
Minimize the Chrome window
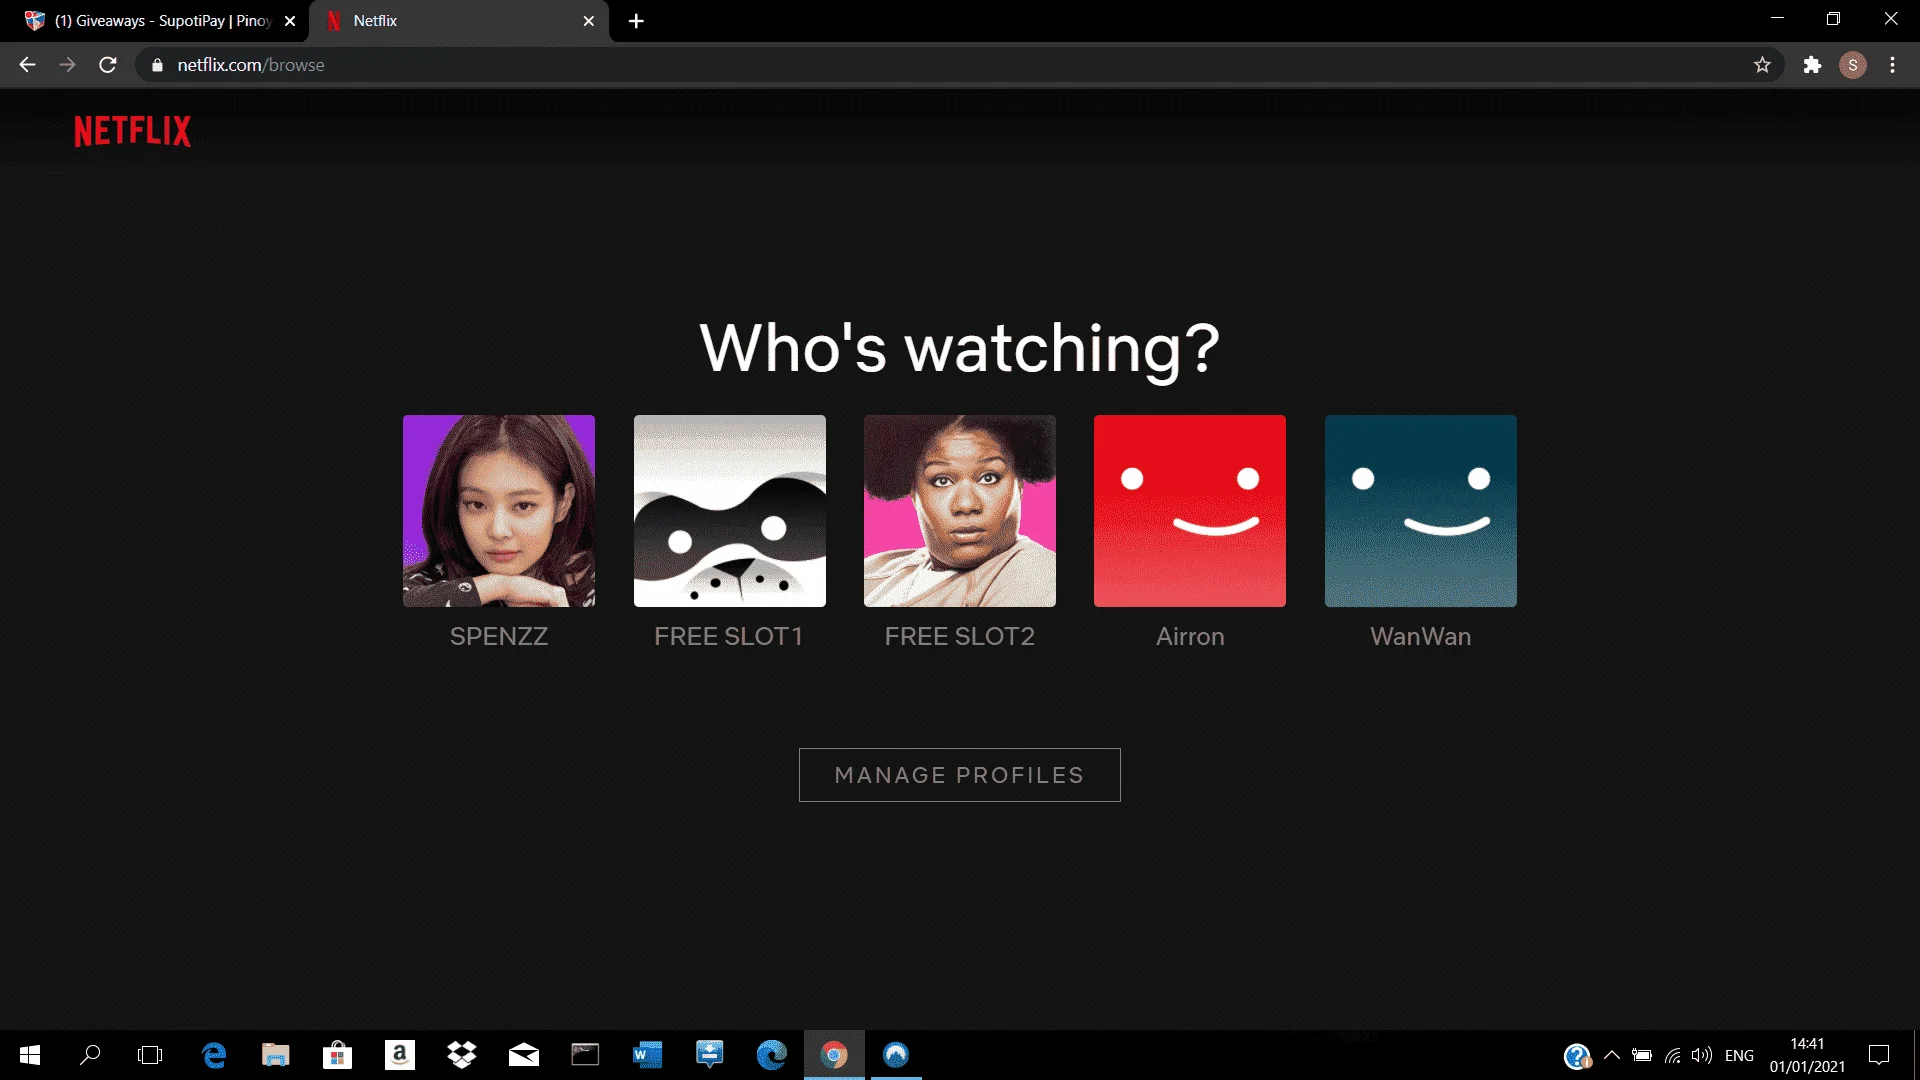coord(1777,19)
